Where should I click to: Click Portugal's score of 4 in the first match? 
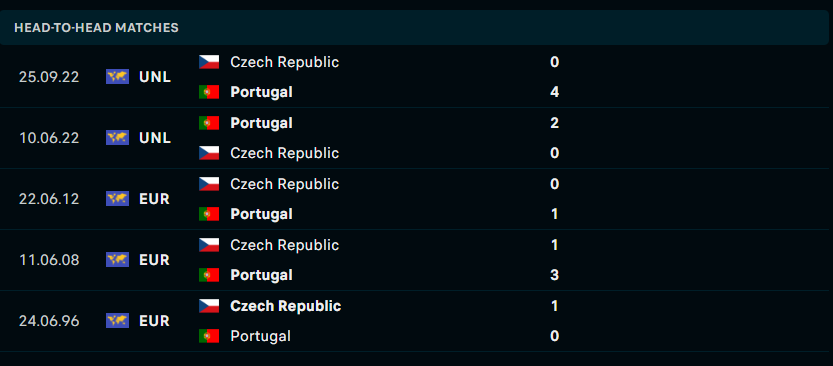coord(555,92)
